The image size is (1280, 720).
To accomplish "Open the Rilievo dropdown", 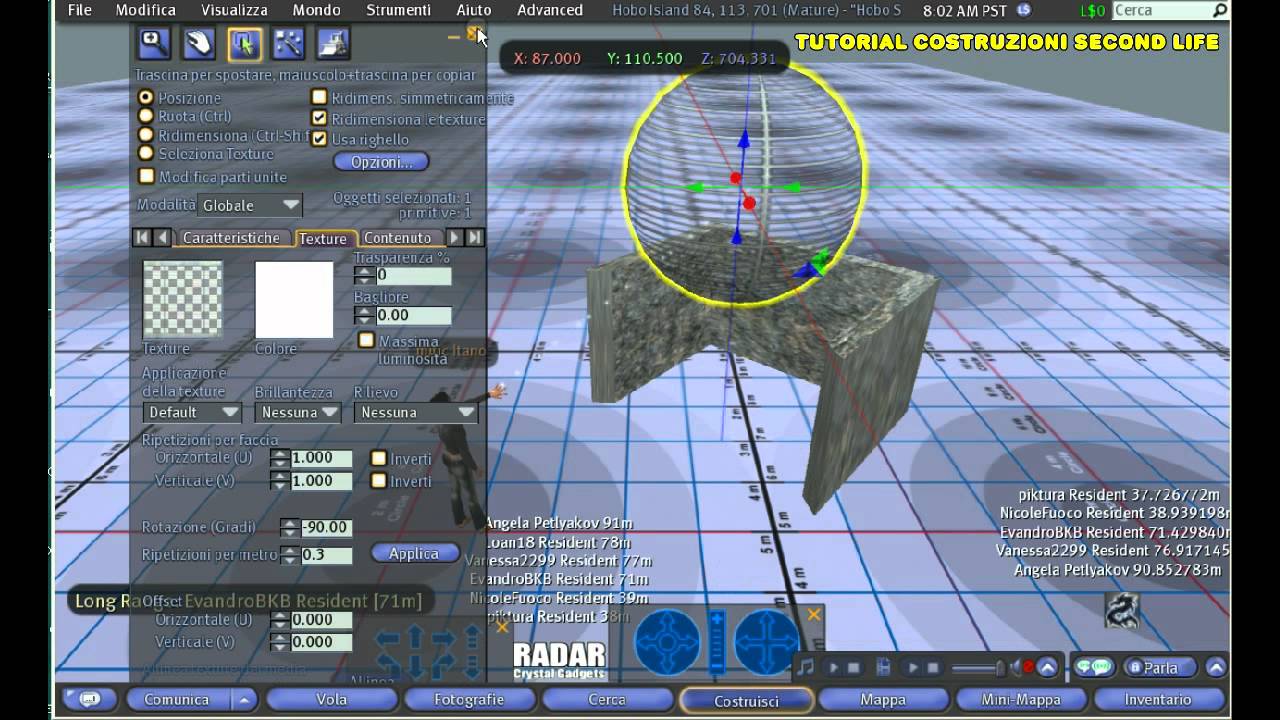I will coord(416,412).
